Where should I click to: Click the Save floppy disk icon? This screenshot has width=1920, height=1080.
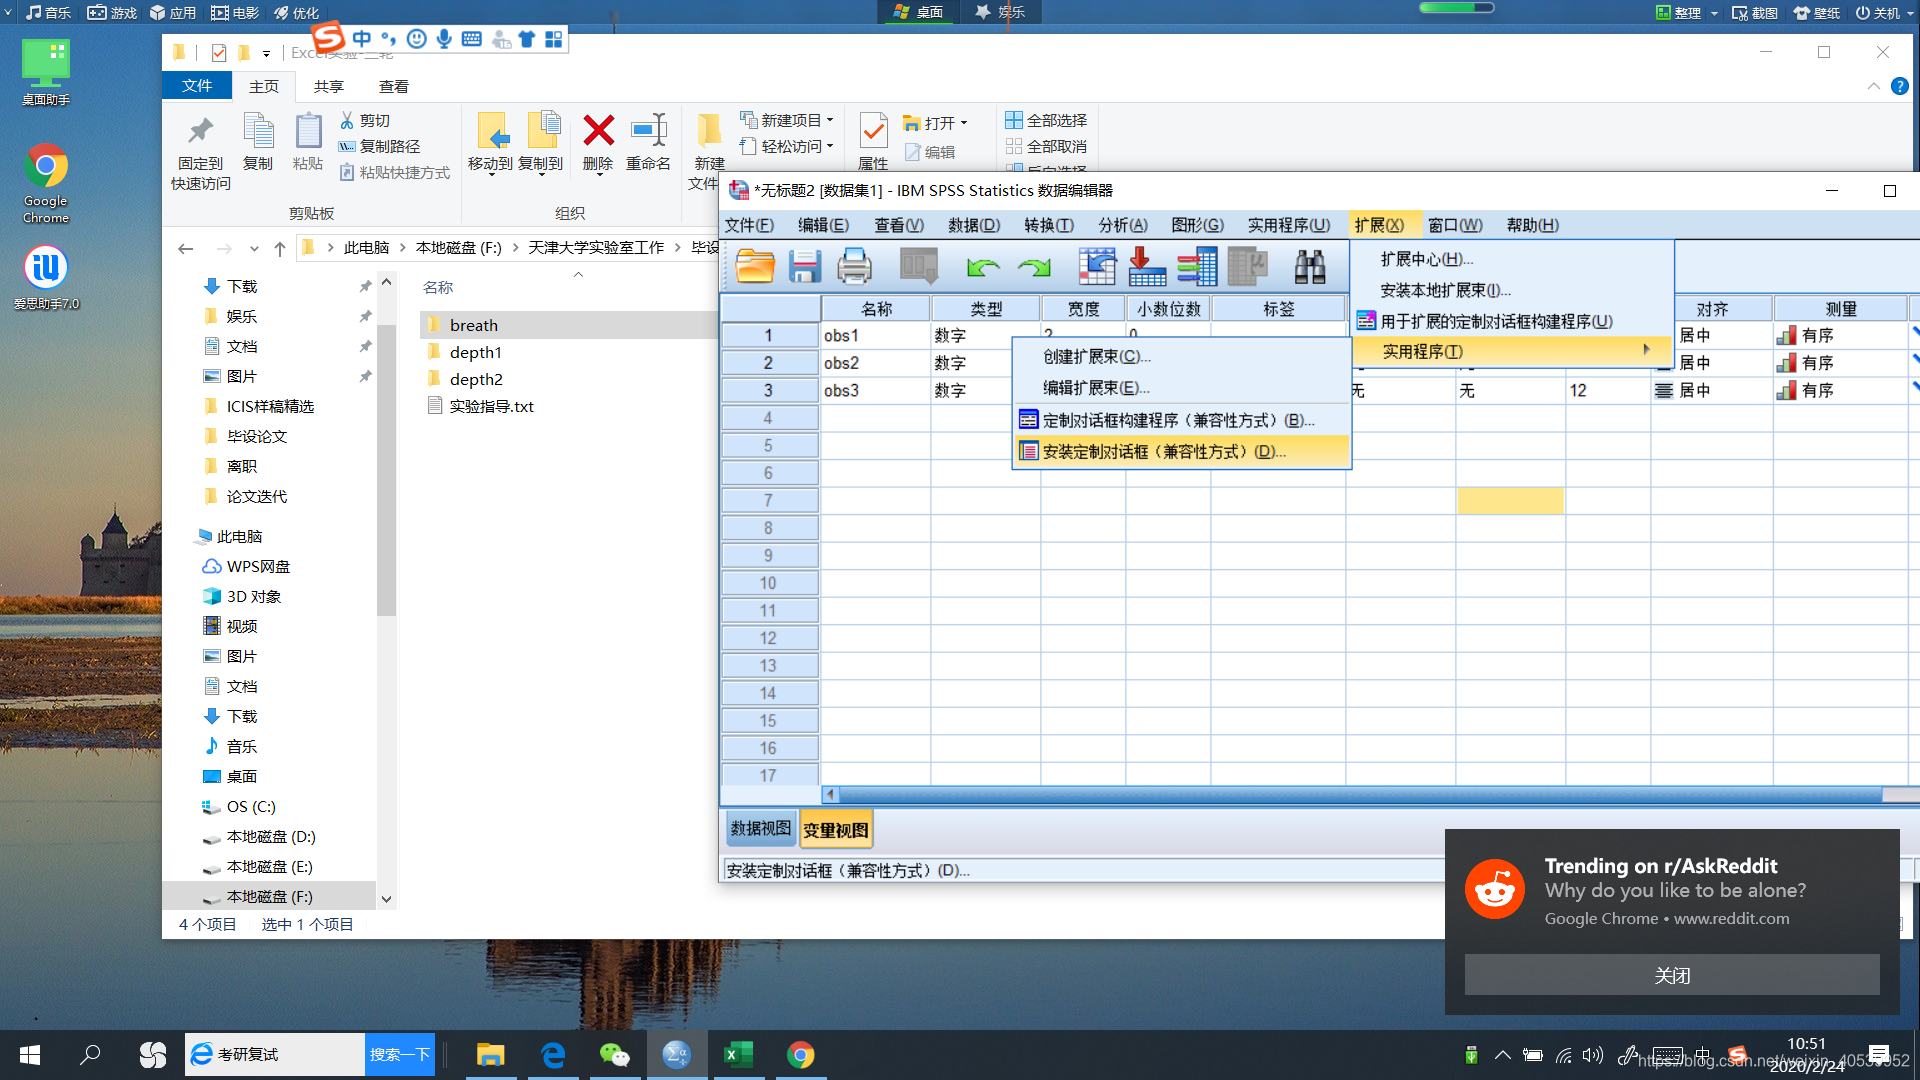coord(804,266)
